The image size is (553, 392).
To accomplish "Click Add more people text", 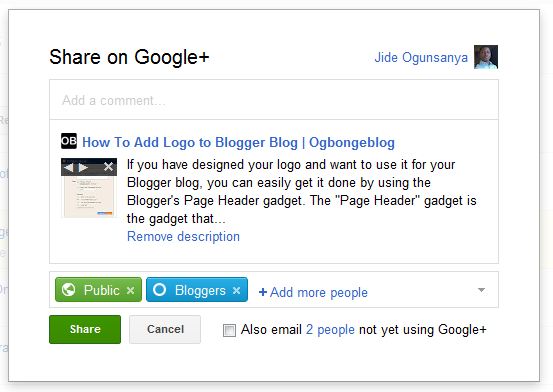I will [x=319, y=293].
